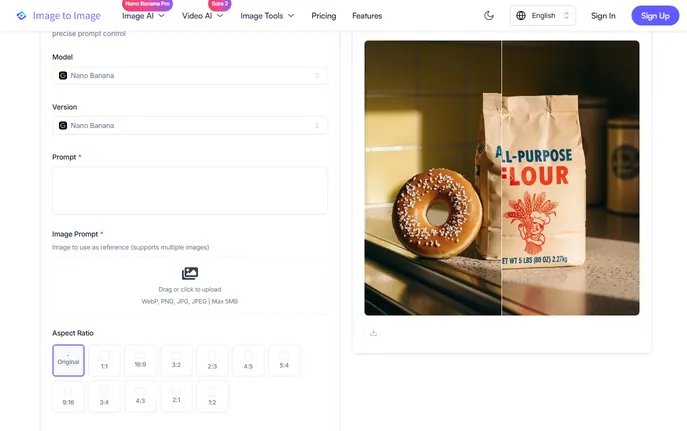Image resolution: width=687 pixels, height=431 pixels.
Task: Open the Pricing link
Action: coord(323,16)
